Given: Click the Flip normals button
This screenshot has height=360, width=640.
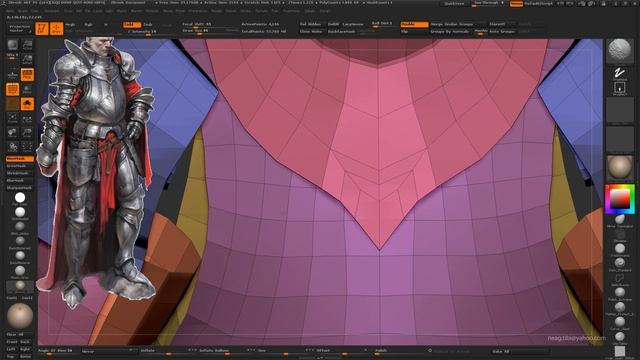Looking at the screenshot, I should point(414,31).
